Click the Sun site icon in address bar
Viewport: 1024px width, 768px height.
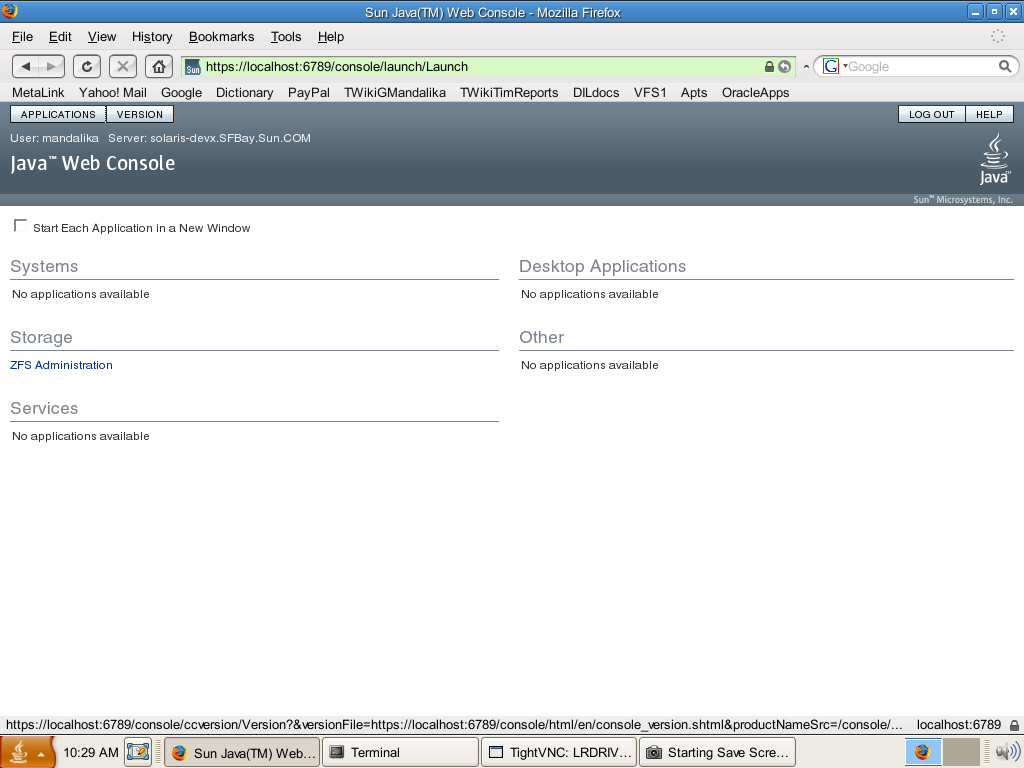coord(193,67)
